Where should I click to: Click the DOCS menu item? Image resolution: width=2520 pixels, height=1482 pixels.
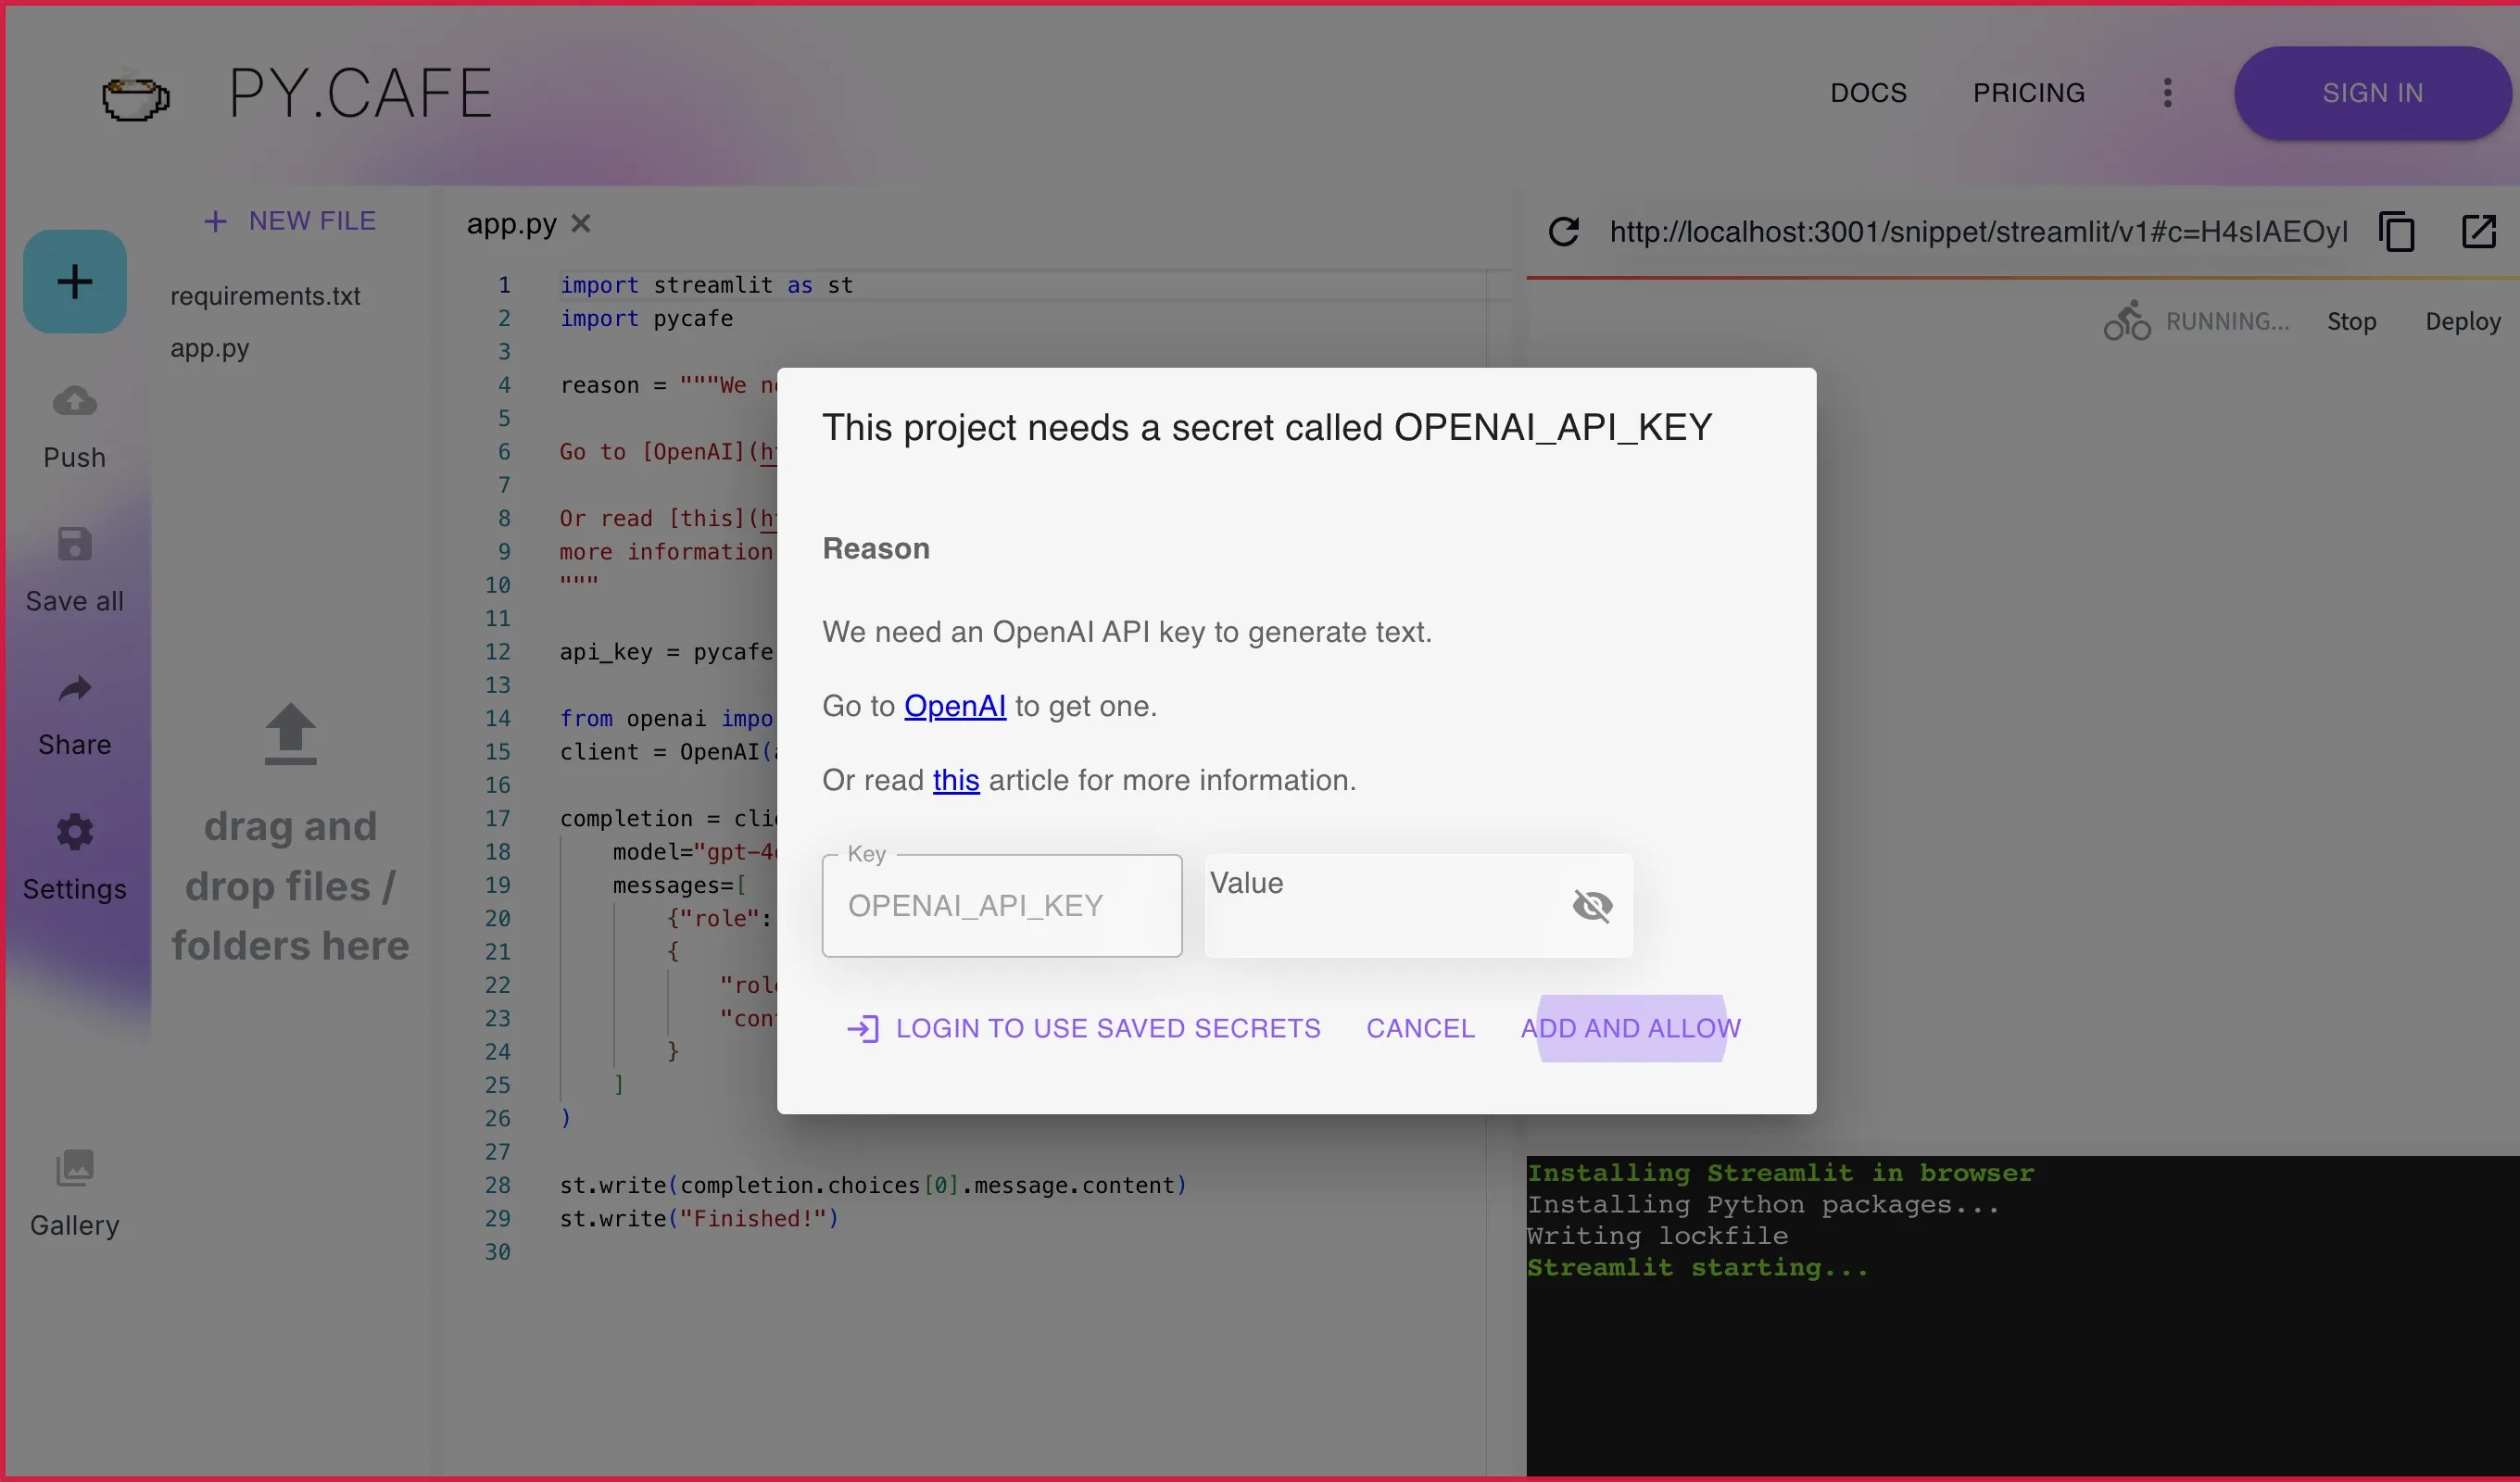click(1868, 93)
